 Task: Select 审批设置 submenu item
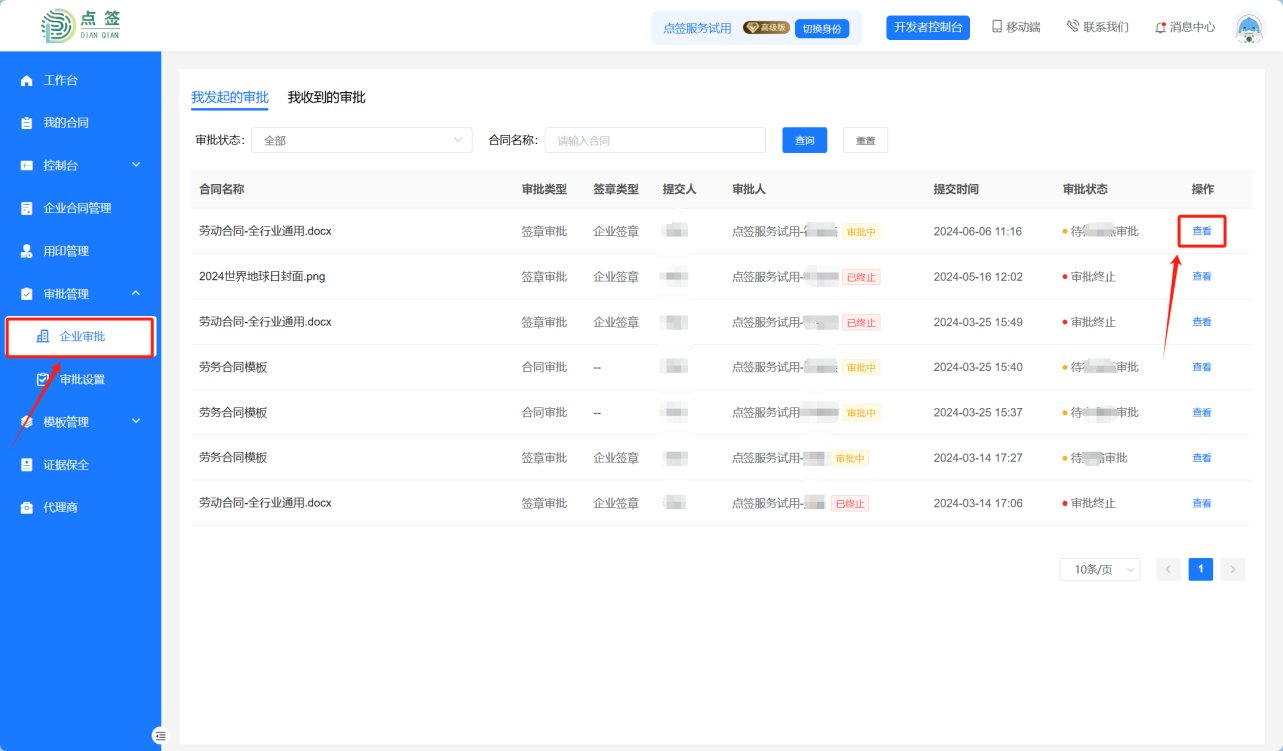(x=80, y=379)
